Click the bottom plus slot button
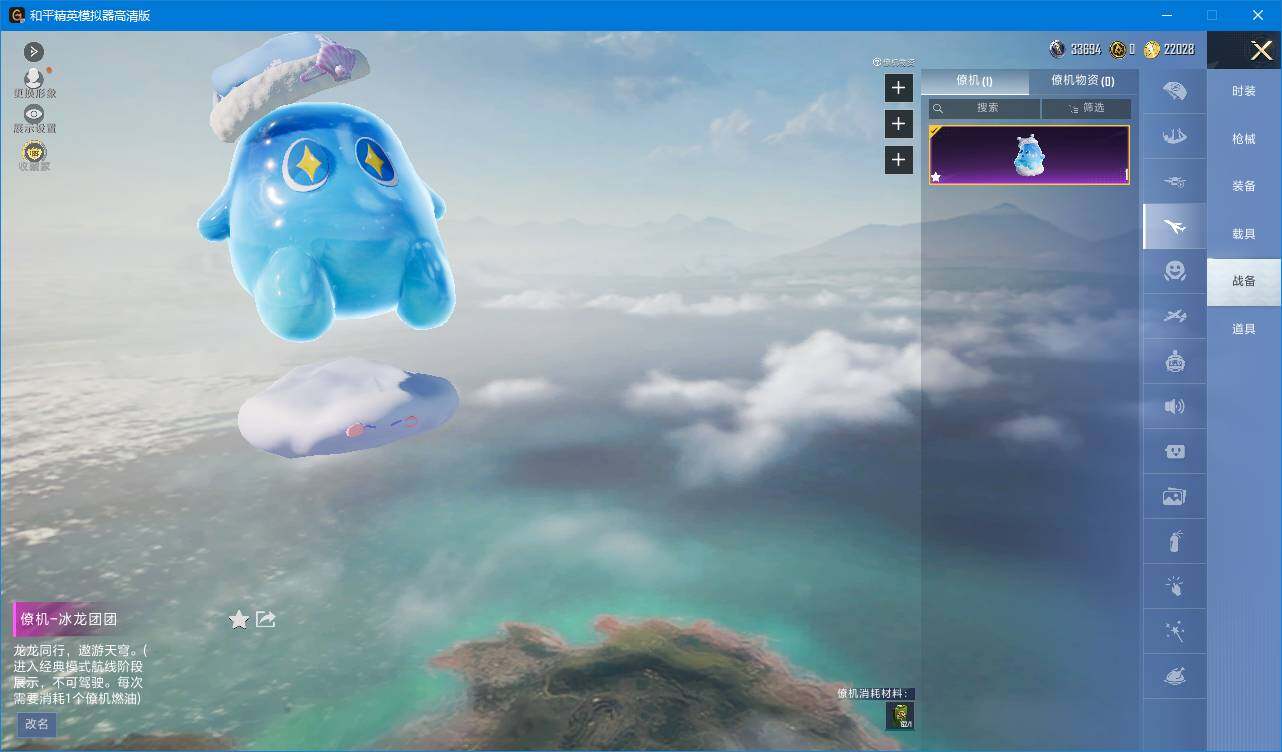 click(x=898, y=160)
